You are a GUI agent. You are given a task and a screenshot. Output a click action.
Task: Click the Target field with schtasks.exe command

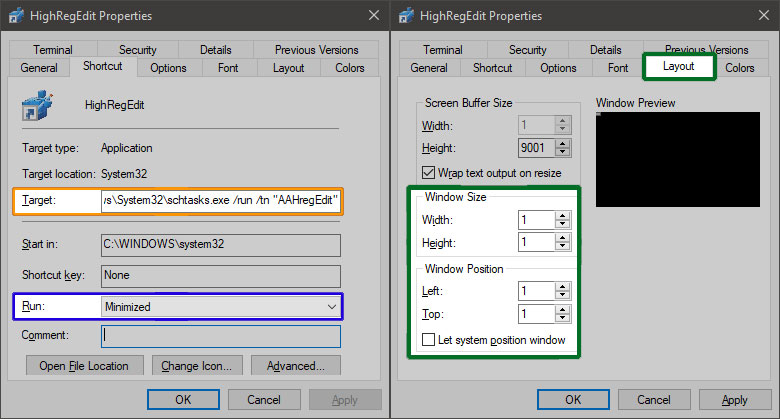221,201
